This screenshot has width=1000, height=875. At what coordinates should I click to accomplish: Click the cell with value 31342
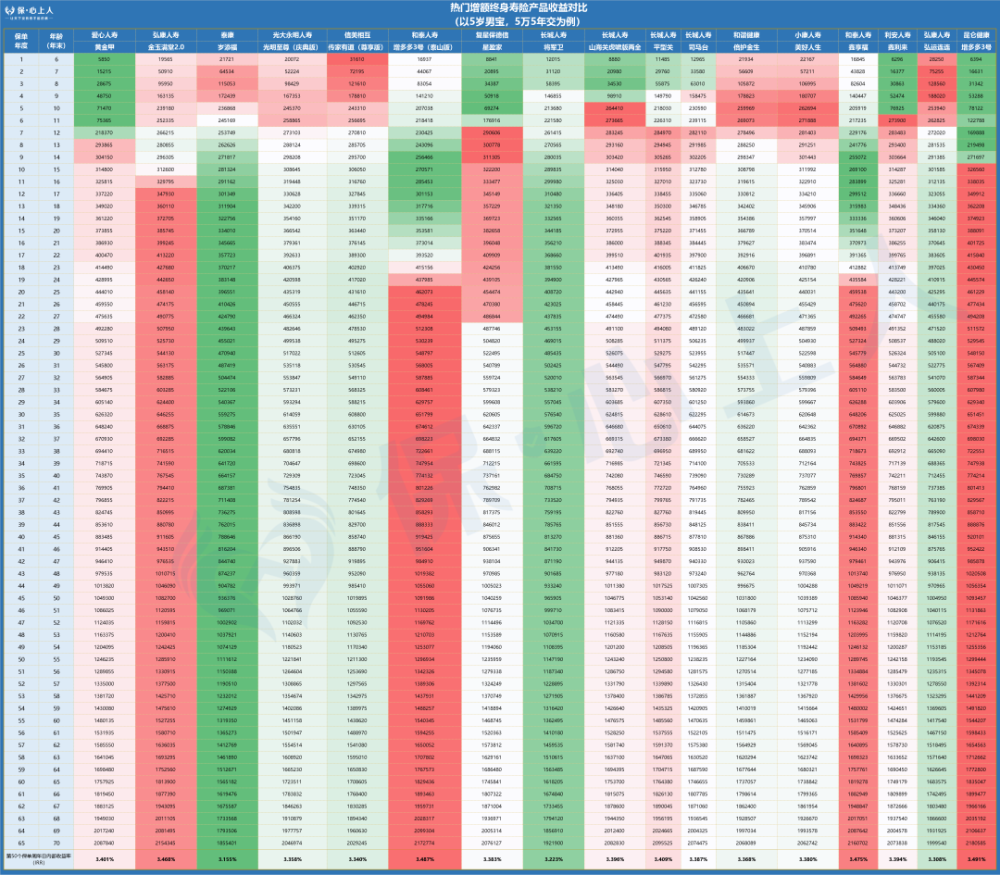976,84
